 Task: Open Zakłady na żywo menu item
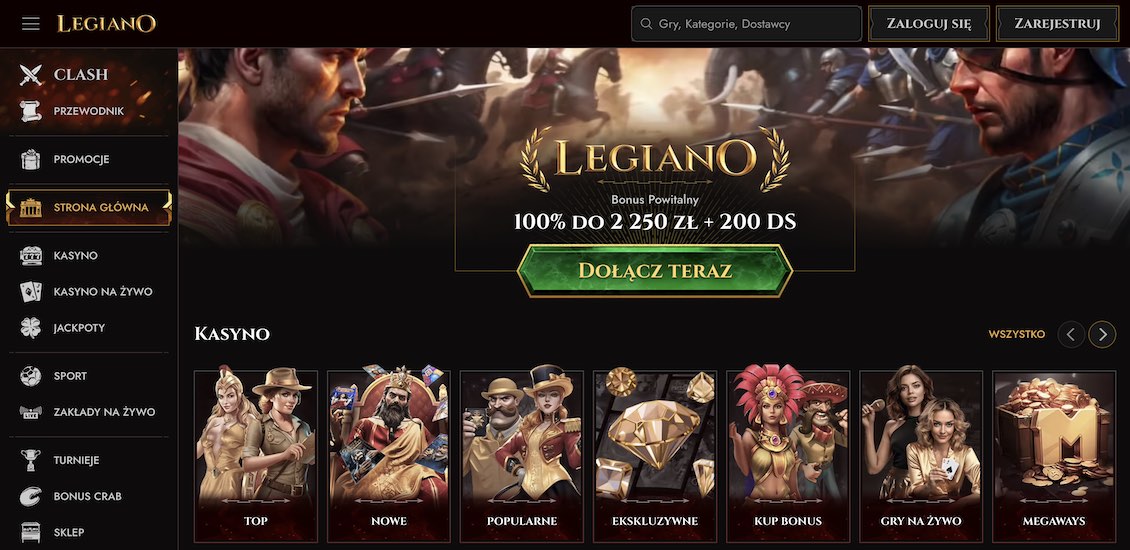point(89,412)
